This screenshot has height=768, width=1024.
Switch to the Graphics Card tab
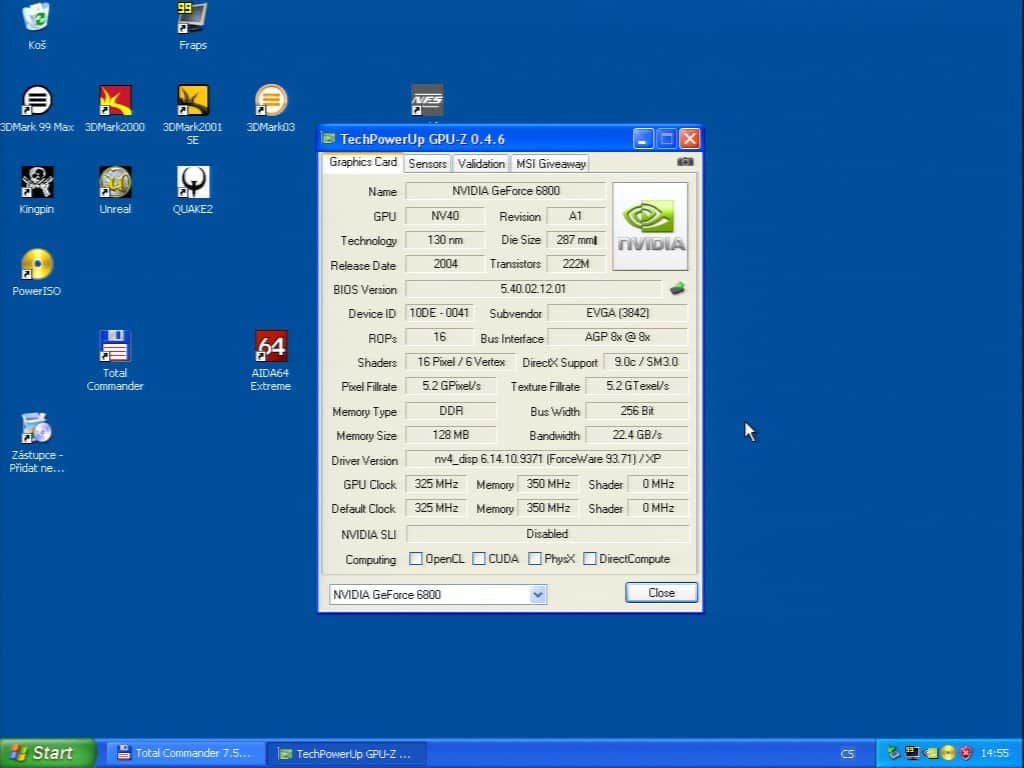pyautogui.click(x=362, y=162)
